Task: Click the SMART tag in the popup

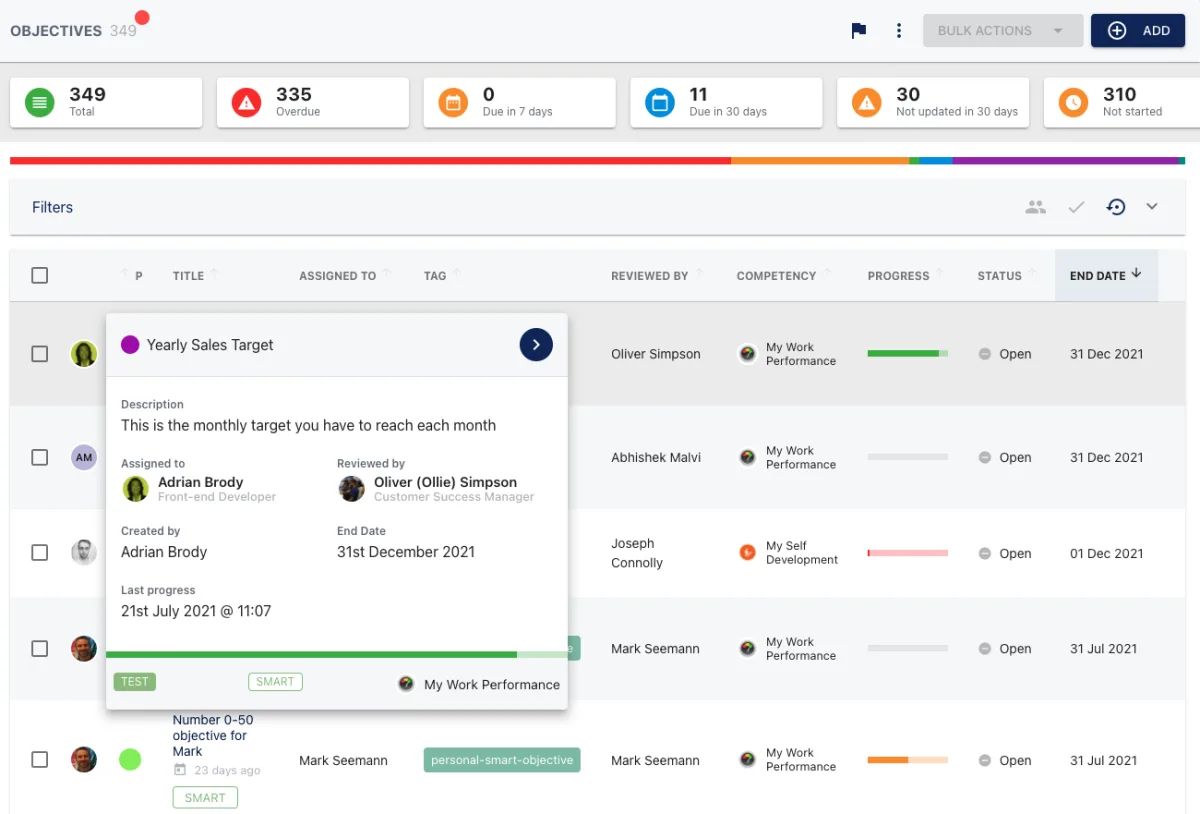Action: pos(275,682)
